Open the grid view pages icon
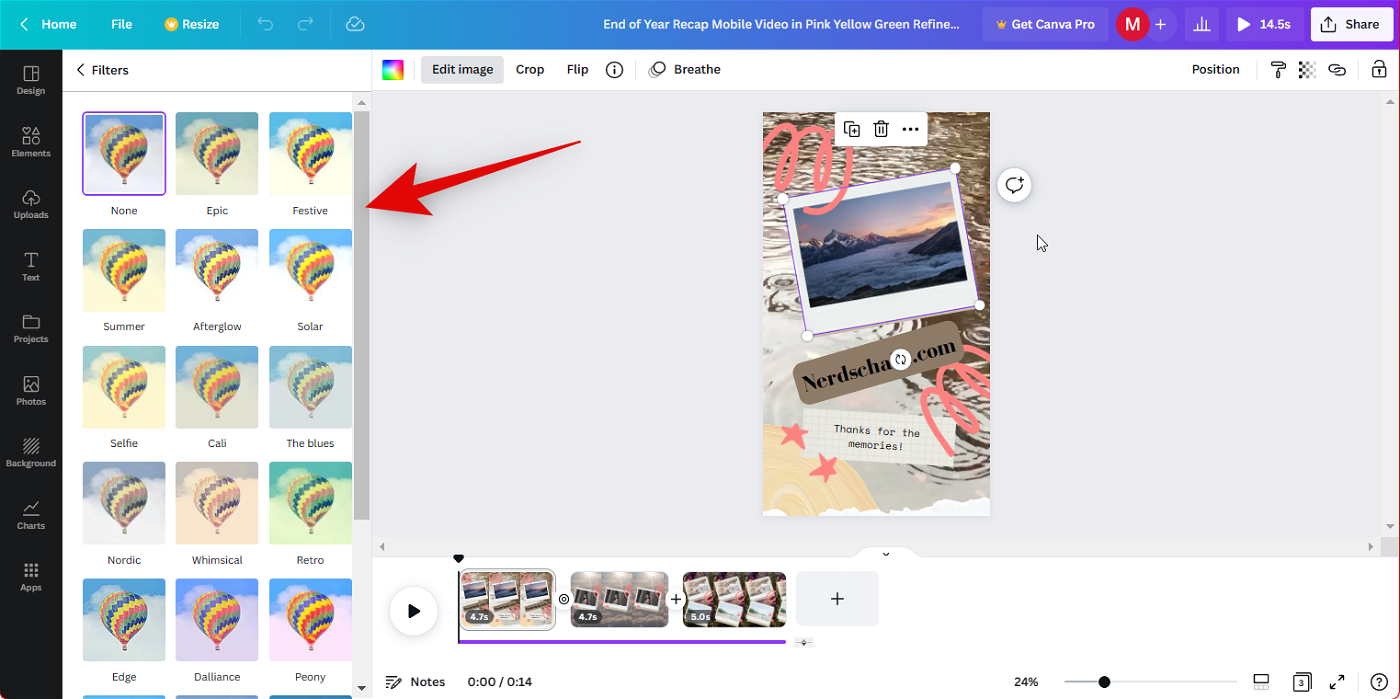The height and width of the screenshot is (699, 1400). click(1301, 682)
